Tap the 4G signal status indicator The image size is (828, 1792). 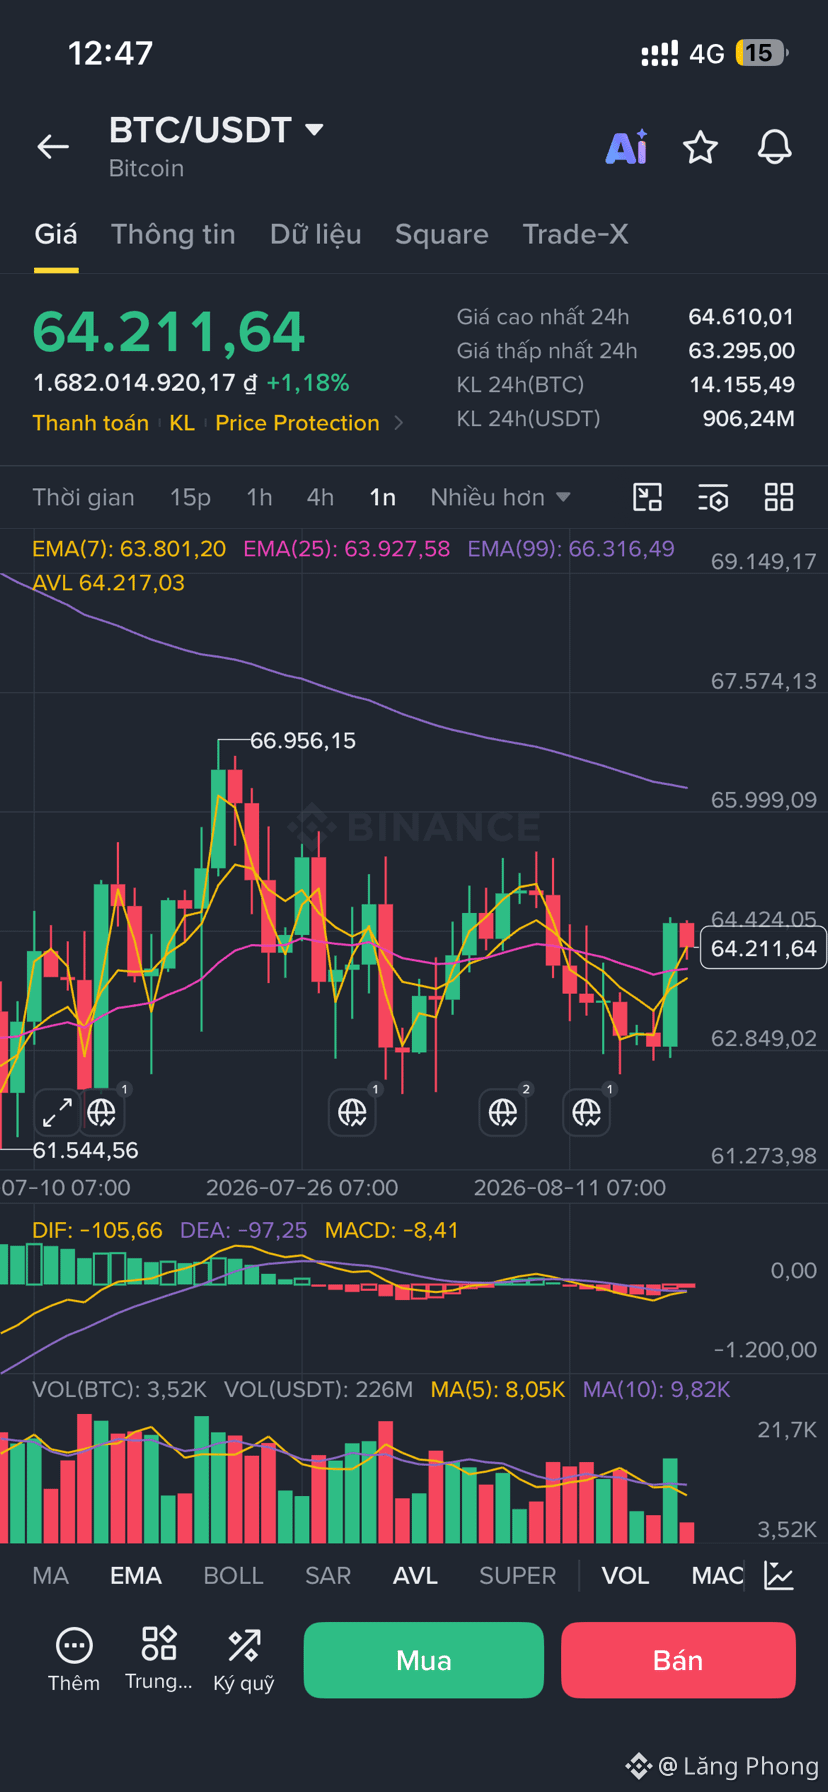pyautogui.click(x=707, y=54)
